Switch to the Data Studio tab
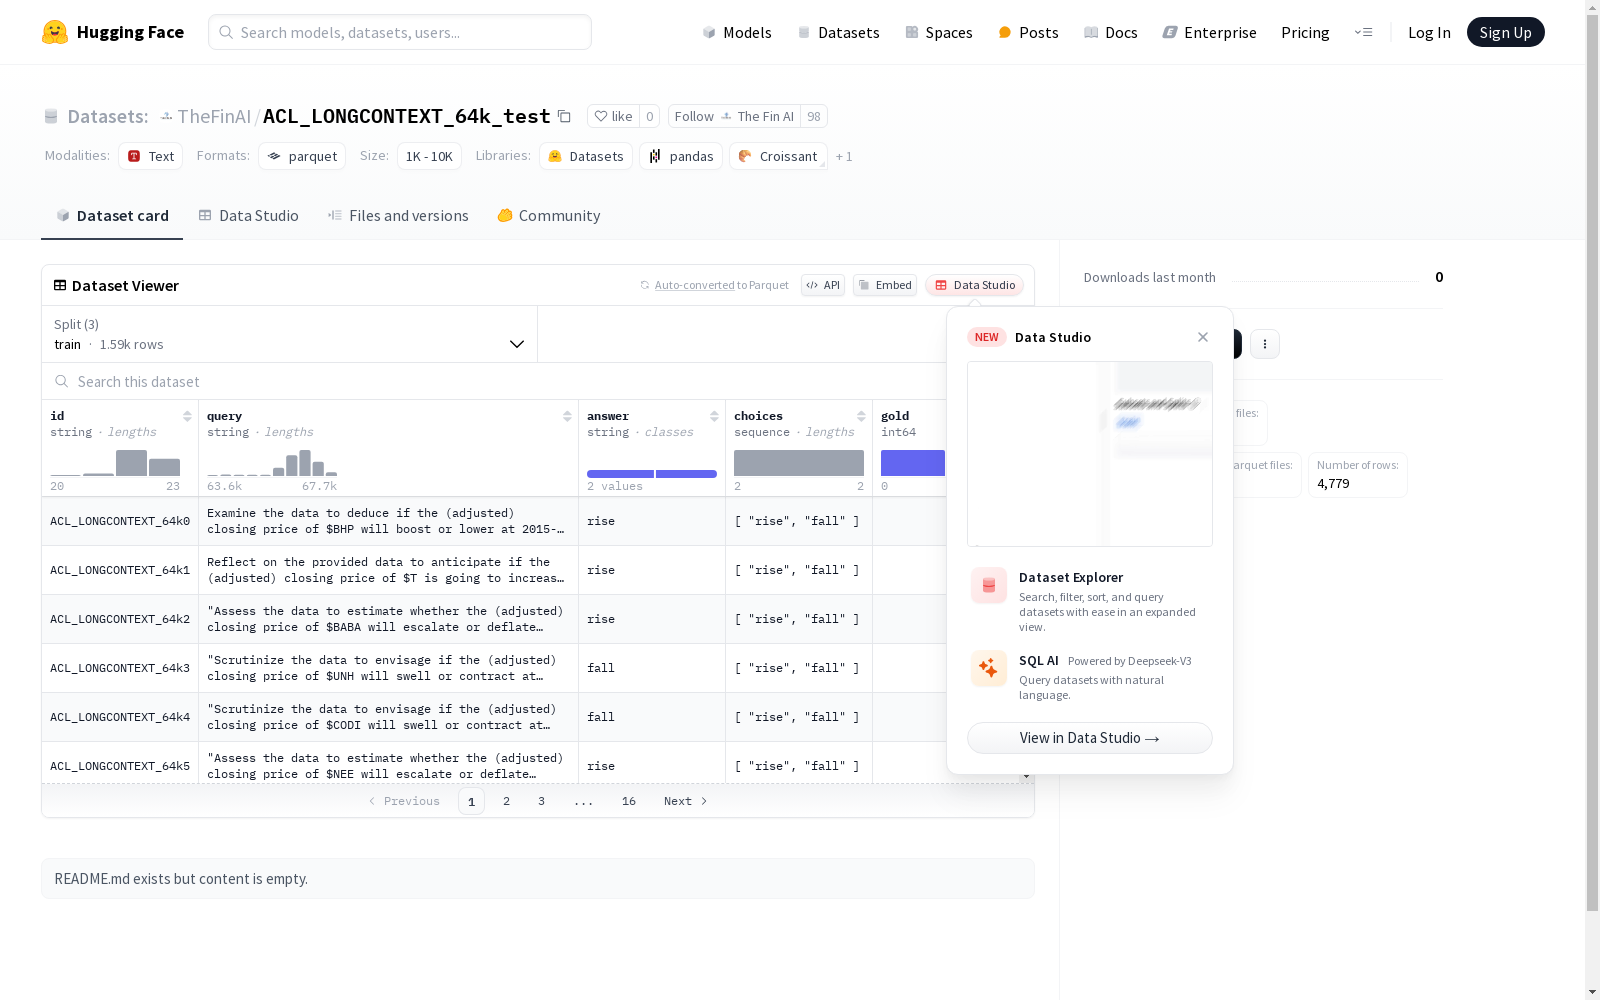Image resolution: width=1600 pixels, height=1000 pixels. [248, 216]
